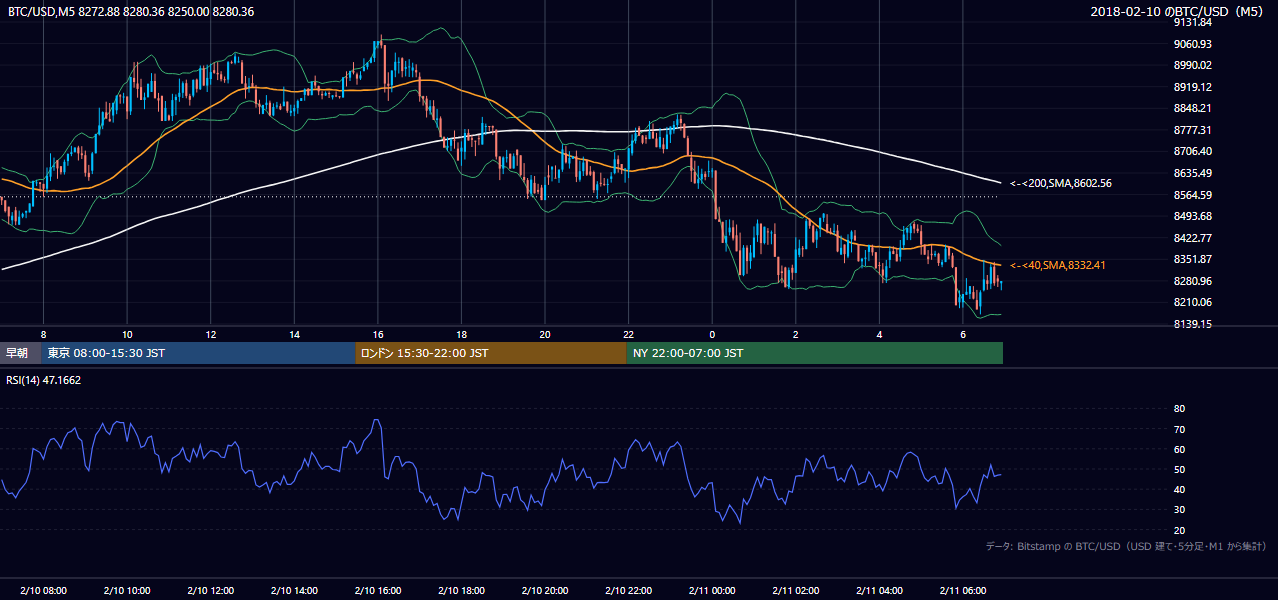This screenshot has width=1278, height=600.
Task: Click the '2/10 16:00' date label
Action: tap(378, 591)
